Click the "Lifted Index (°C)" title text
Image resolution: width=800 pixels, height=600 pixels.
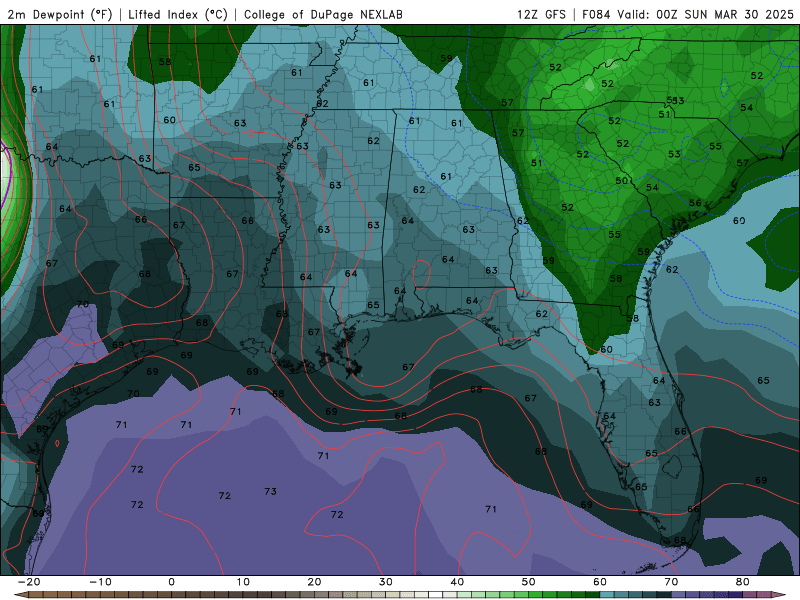tap(178, 14)
